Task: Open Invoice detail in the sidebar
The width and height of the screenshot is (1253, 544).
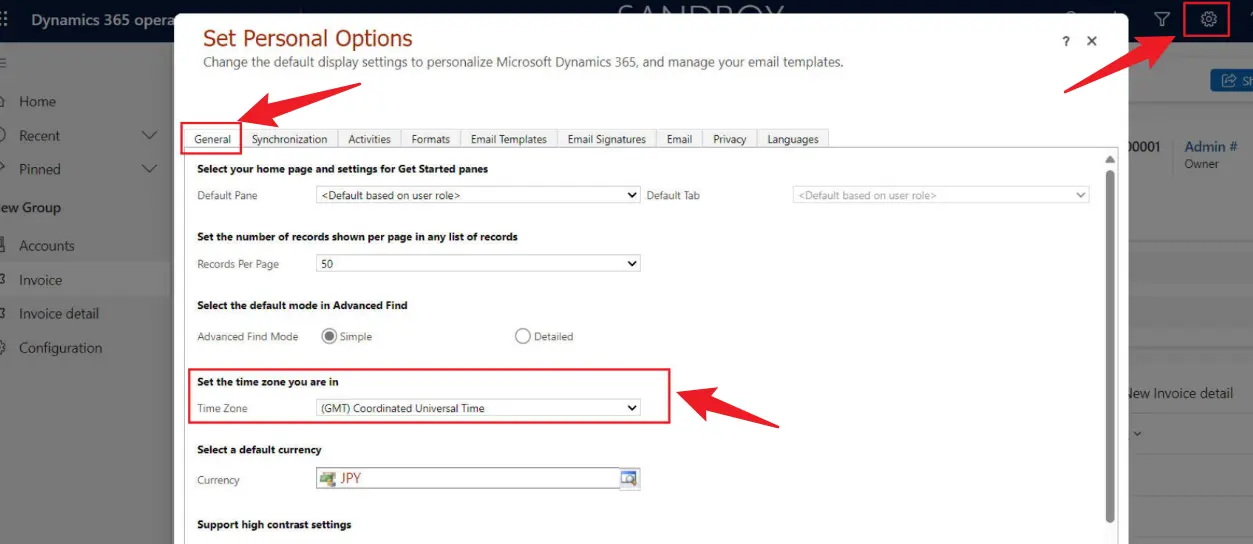Action: (x=59, y=313)
